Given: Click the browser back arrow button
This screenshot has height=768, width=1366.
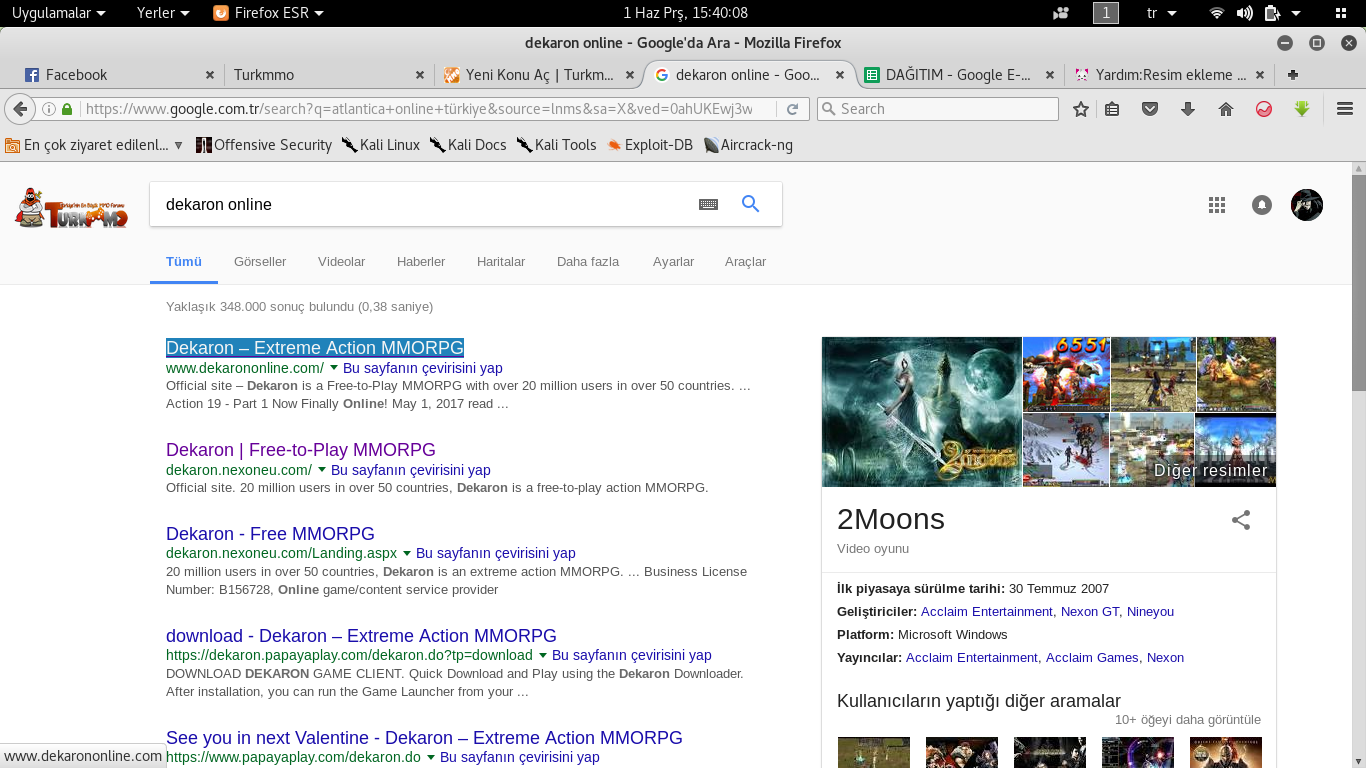Looking at the screenshot, I should coord(19,109).
